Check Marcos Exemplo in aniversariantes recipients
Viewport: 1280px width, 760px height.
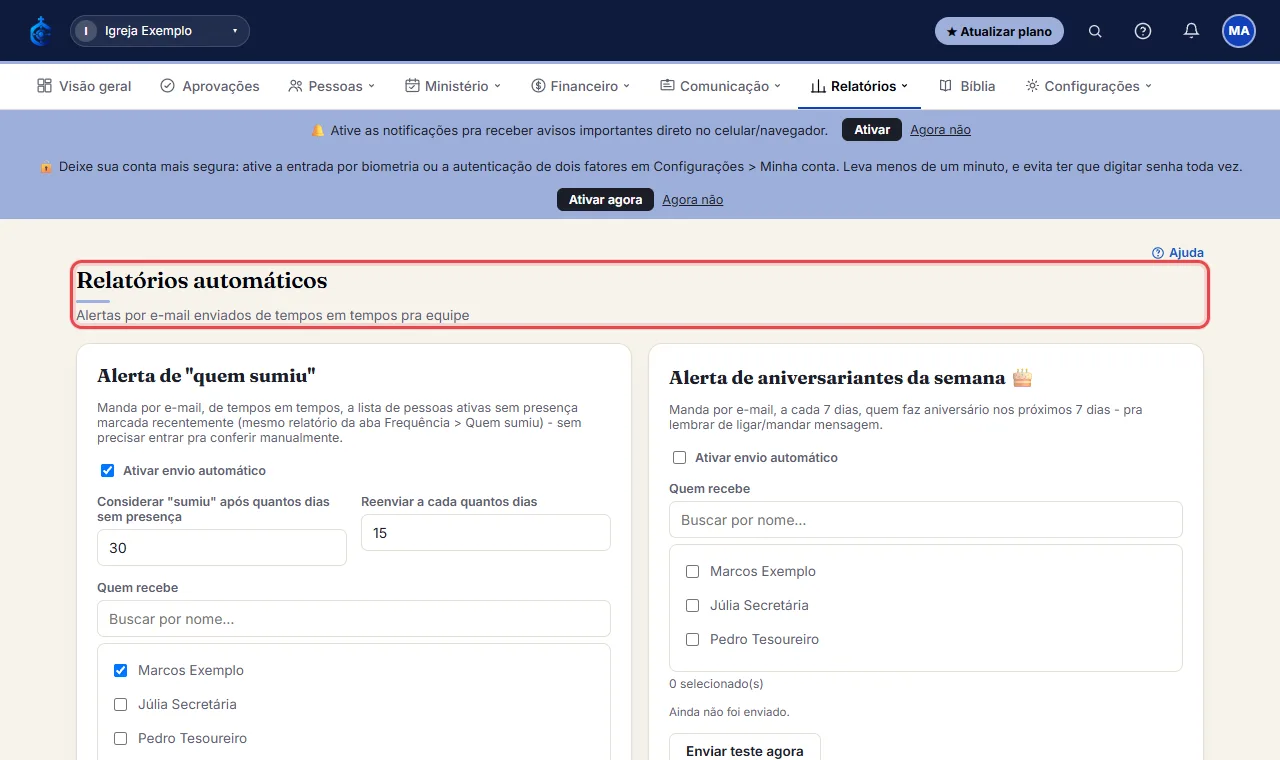[692, 571]
